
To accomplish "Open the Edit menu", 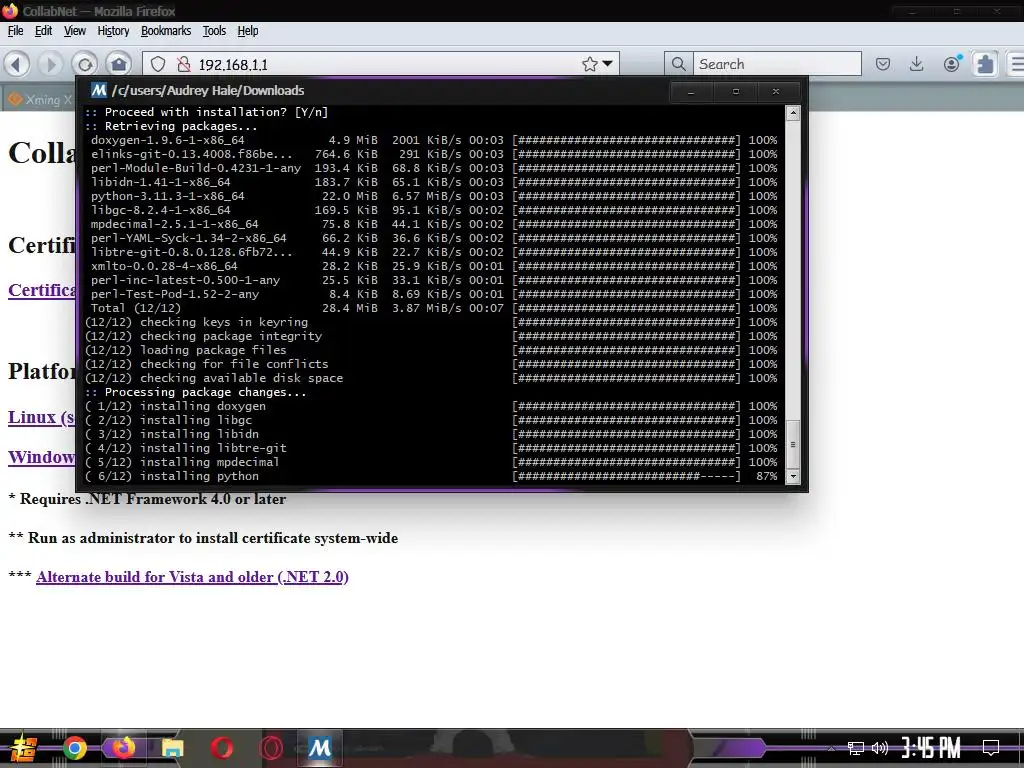I will click(x=43, y=31).
